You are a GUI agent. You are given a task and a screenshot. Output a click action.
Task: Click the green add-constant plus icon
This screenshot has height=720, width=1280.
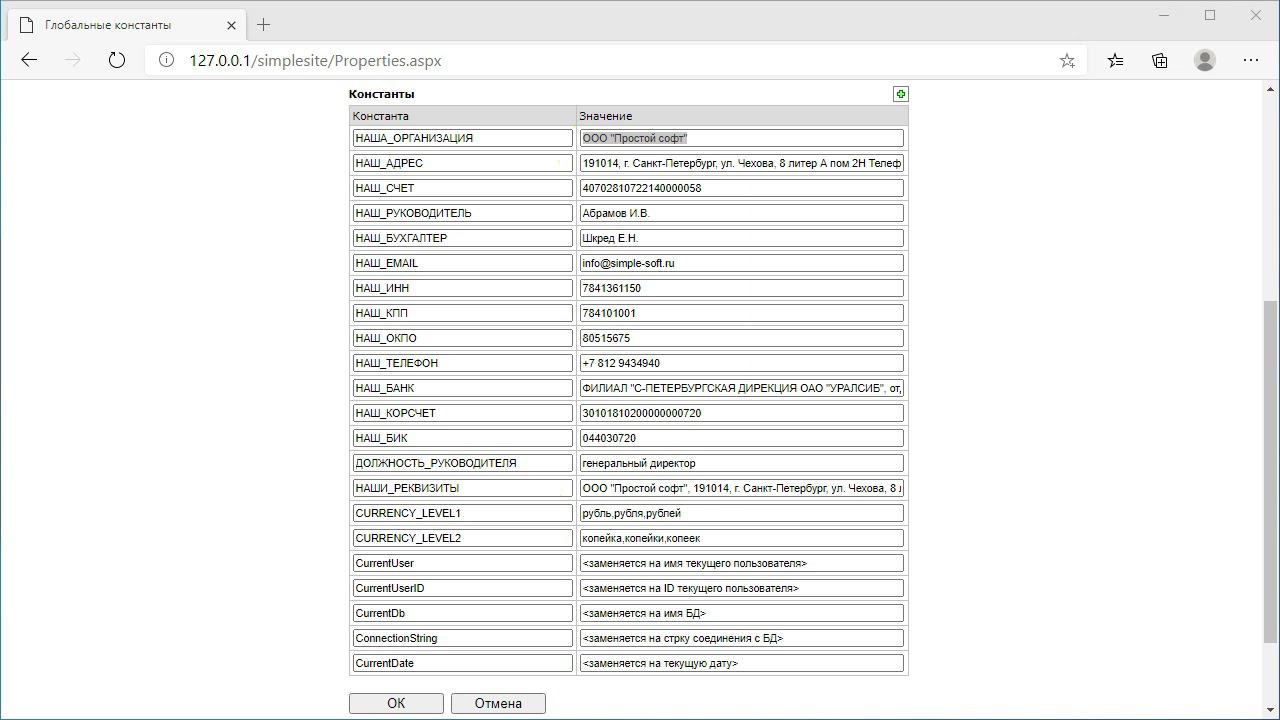(901, 94)
